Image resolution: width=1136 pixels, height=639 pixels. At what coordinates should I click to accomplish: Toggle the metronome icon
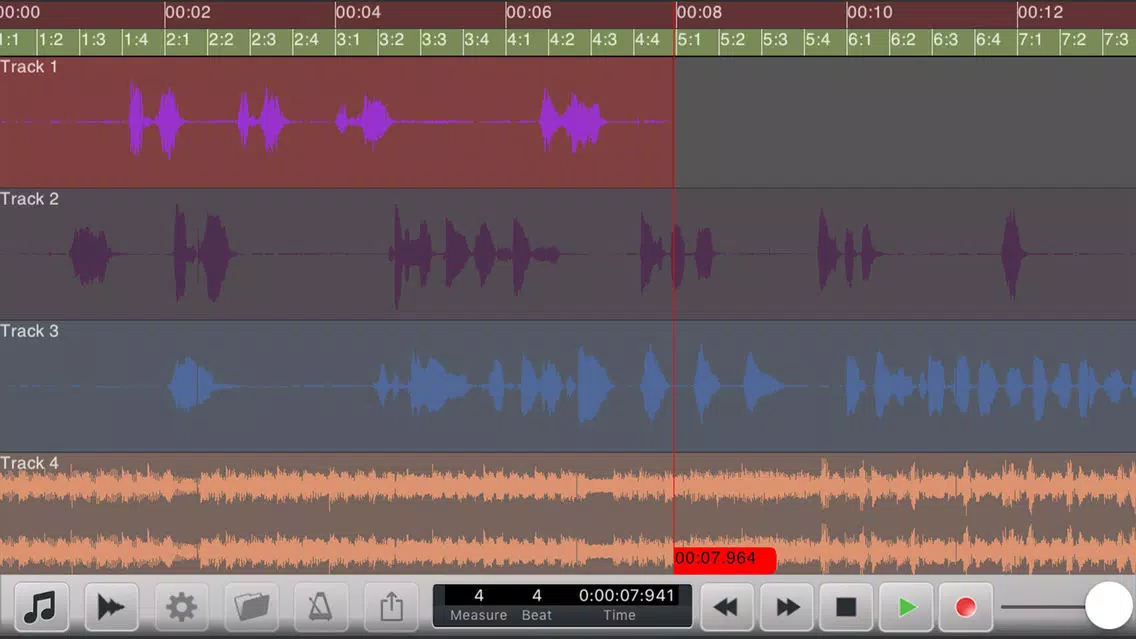(321, 606)
